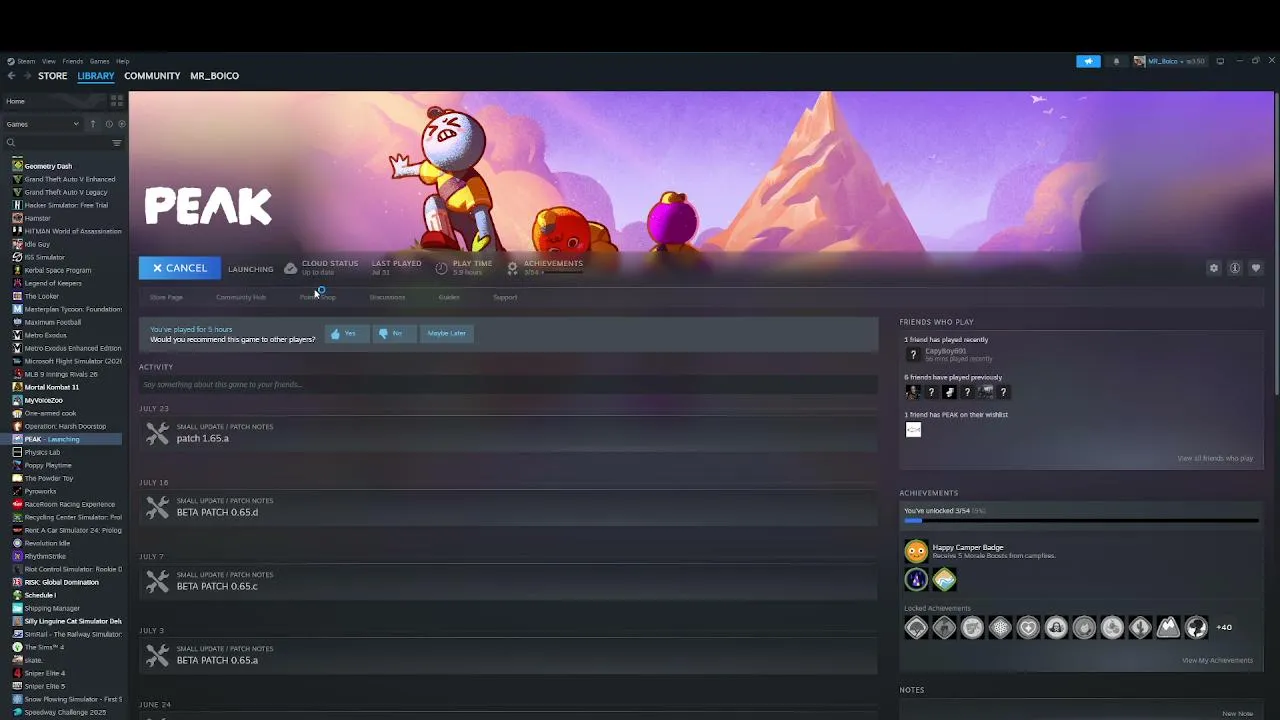The height and width of the screenshot is (720, 1280).
Task: Select RISK: Global Domination in the library
Action: [64, 582]
